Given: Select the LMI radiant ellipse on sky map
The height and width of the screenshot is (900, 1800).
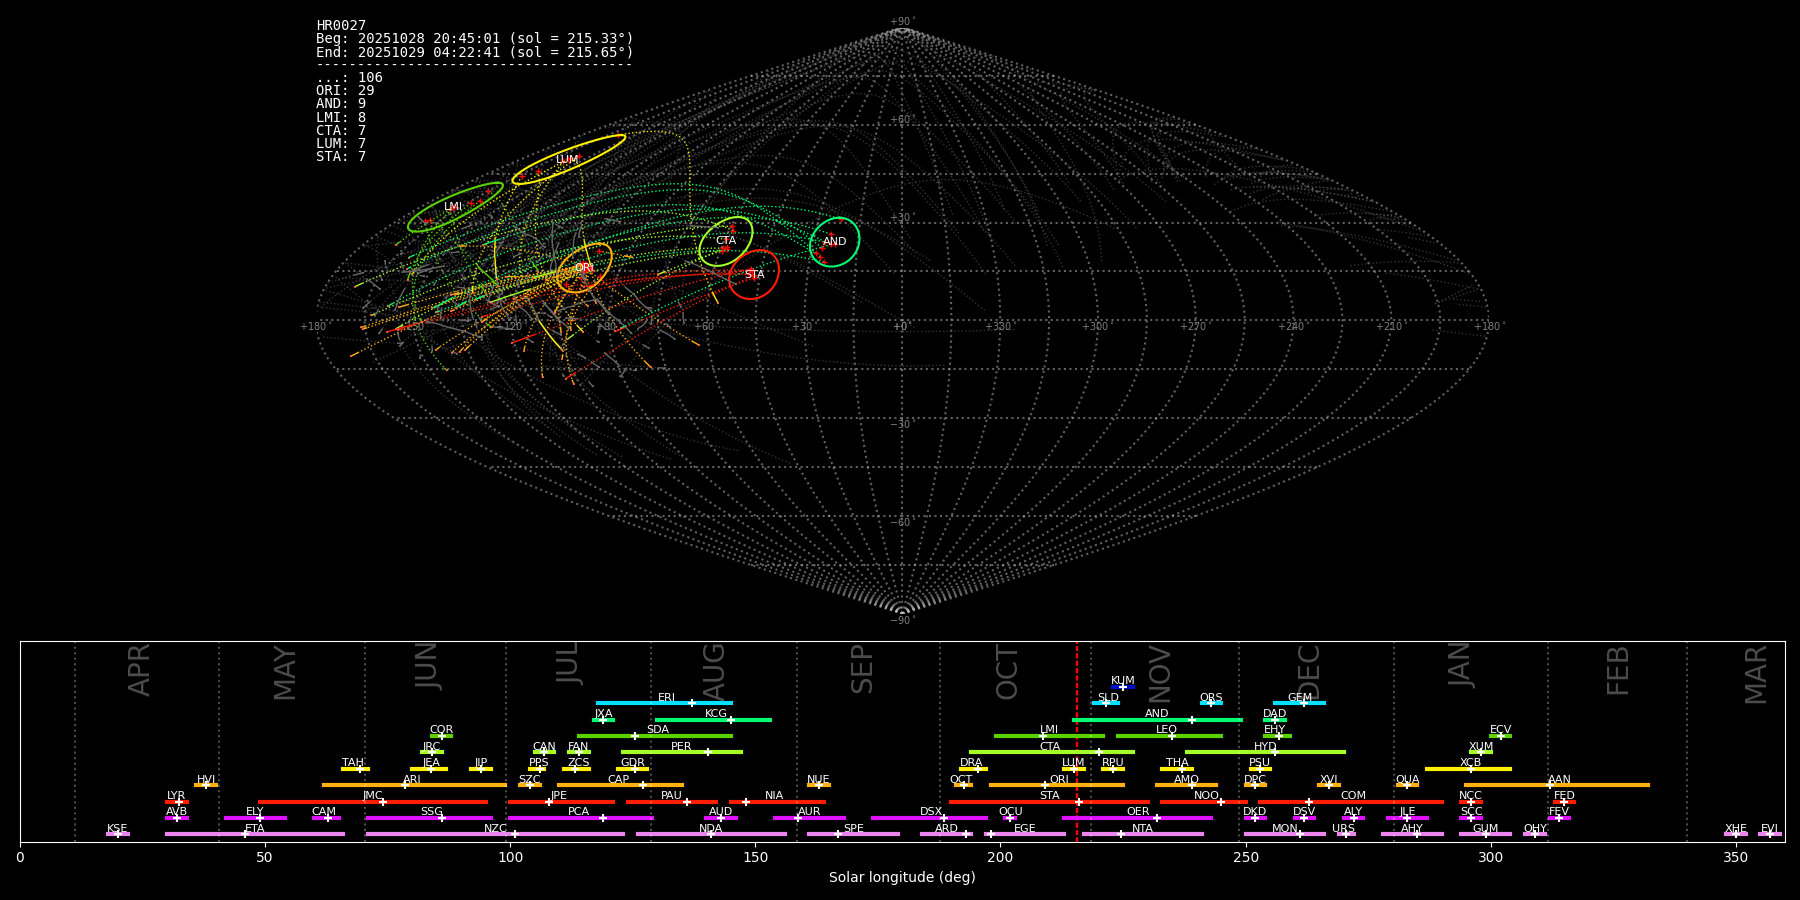Looking at the screenshot, I should (455, 207).
